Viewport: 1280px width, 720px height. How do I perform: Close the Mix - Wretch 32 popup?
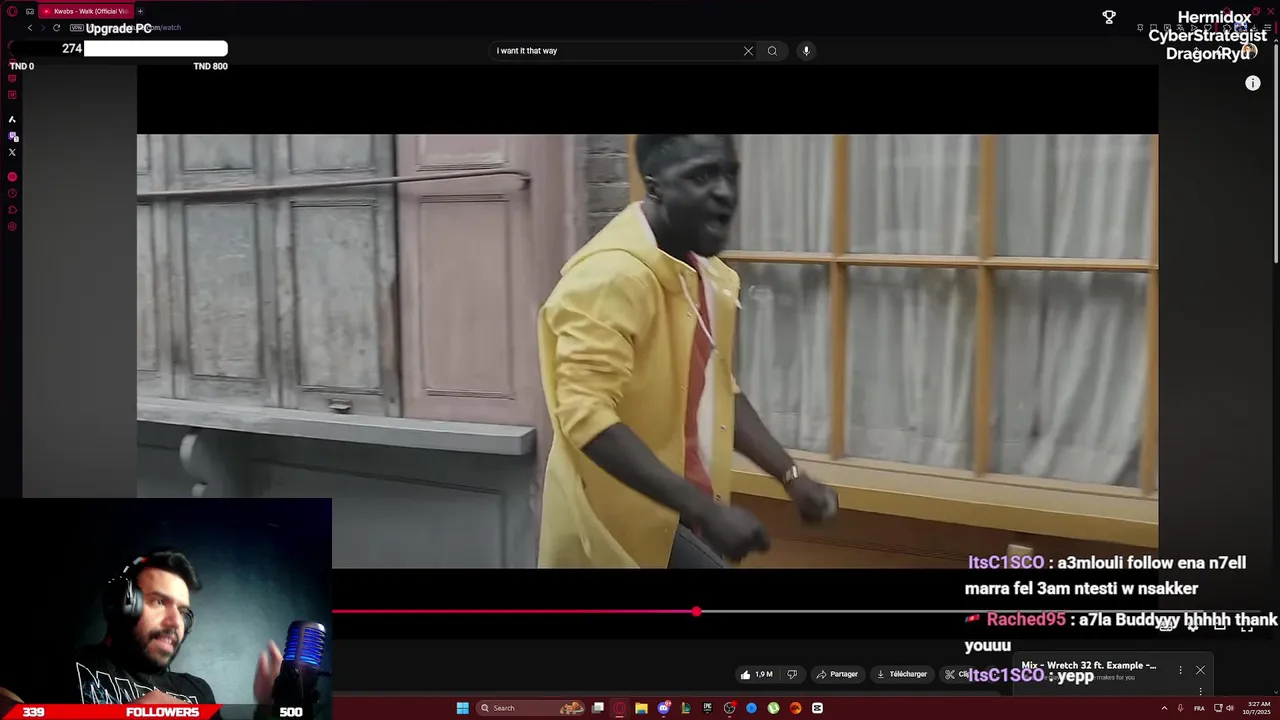[x=1200, y=670]
